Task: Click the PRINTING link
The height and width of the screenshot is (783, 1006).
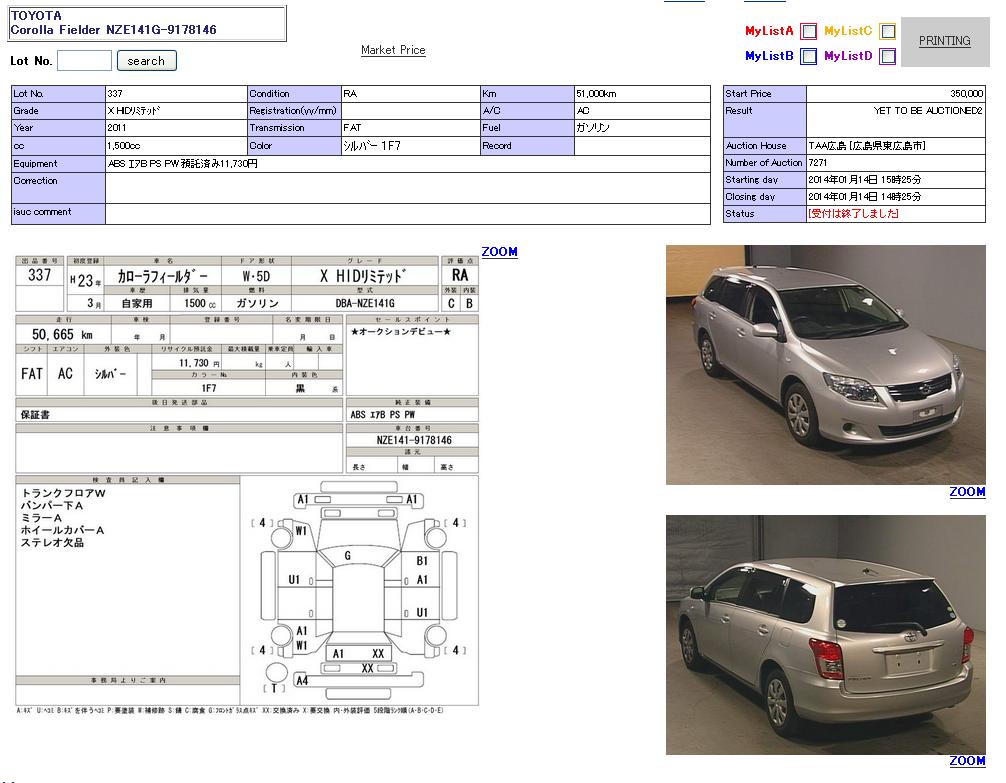Action: (944, 41)
